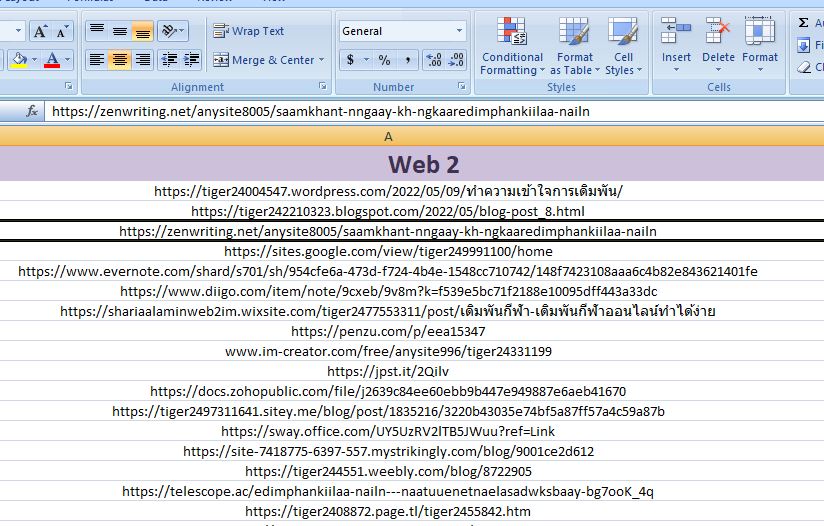Apply Percent Style format
Image resolution: width=824 pixels, height=526 pixels.
[x=385, y=60]
